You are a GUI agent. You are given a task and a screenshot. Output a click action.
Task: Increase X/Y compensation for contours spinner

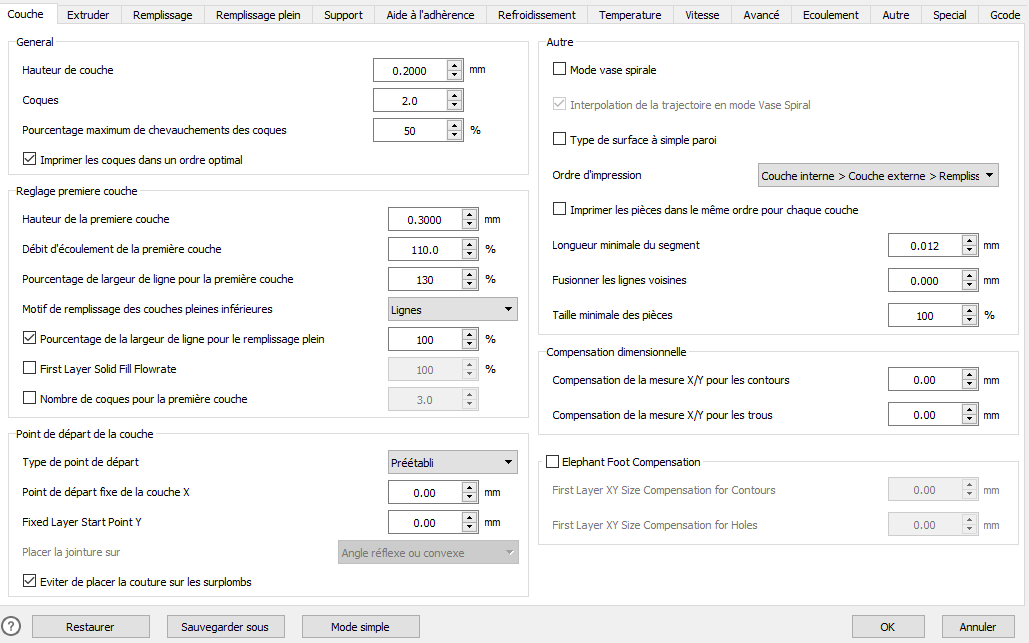point(969,375)
